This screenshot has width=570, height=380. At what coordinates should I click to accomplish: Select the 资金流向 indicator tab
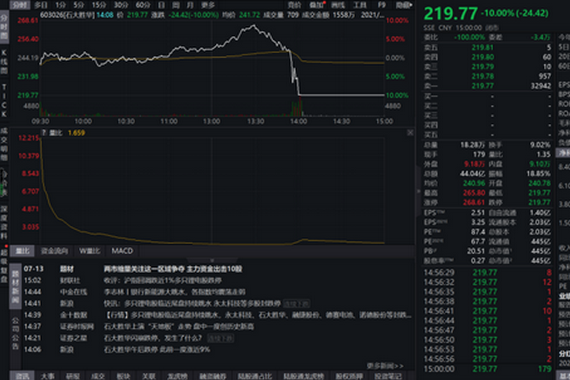tap(55, 251)
